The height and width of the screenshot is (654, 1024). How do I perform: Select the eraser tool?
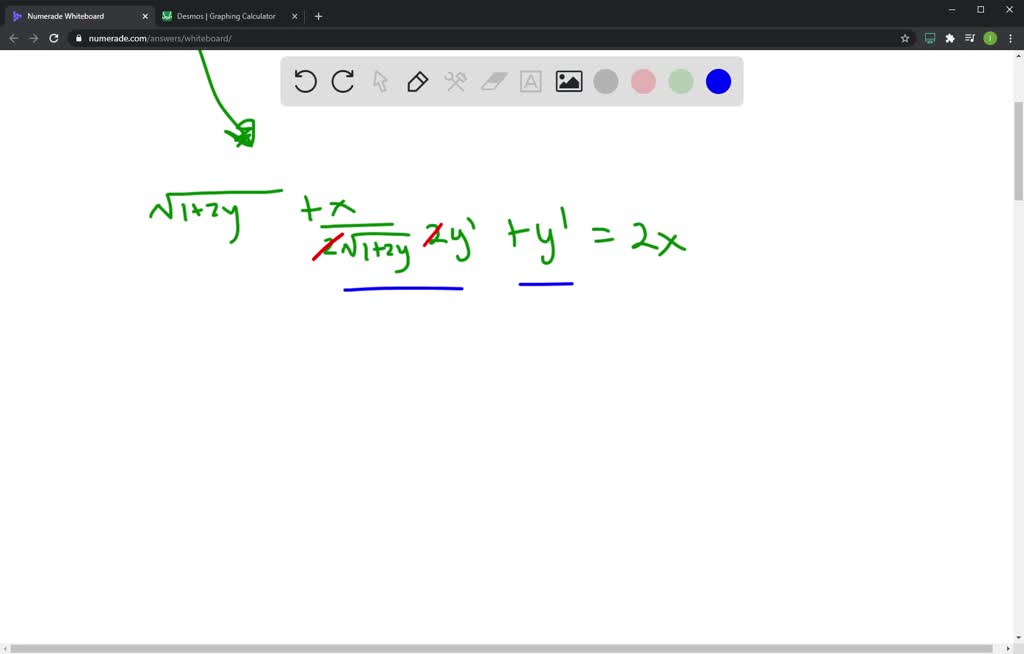493,81
